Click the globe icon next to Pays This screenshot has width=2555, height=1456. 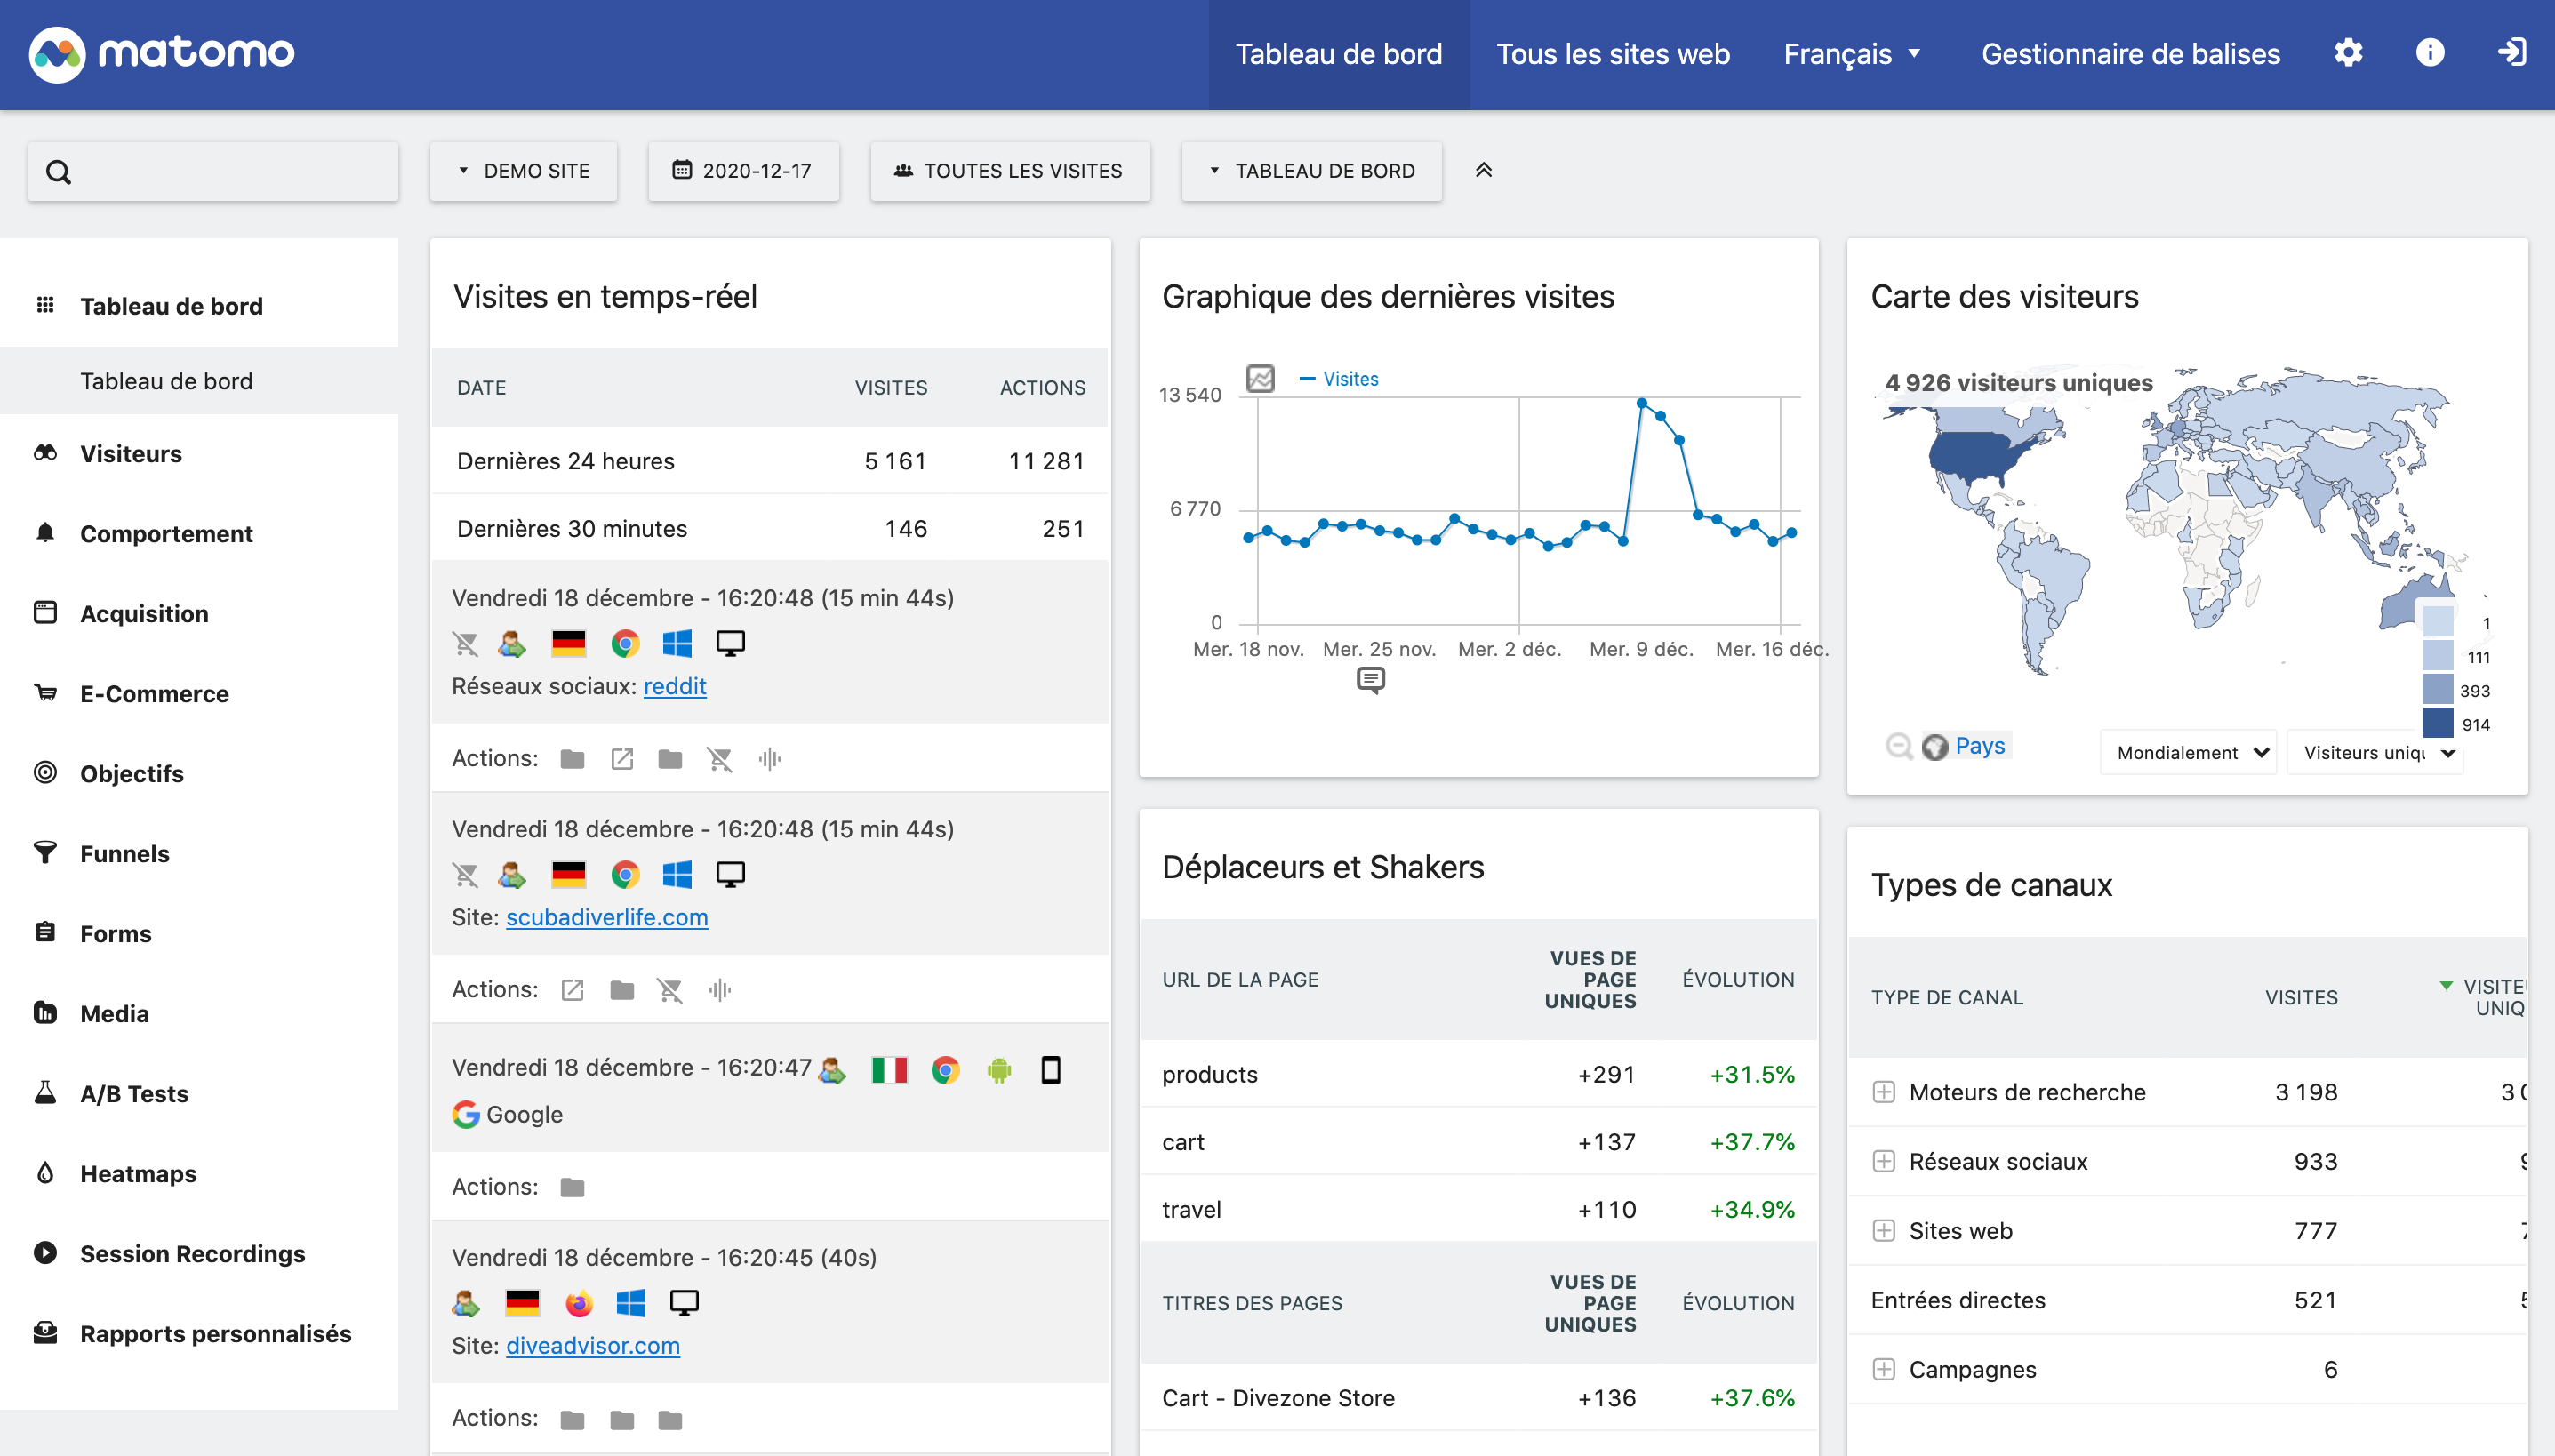(x=1935, y=747)
